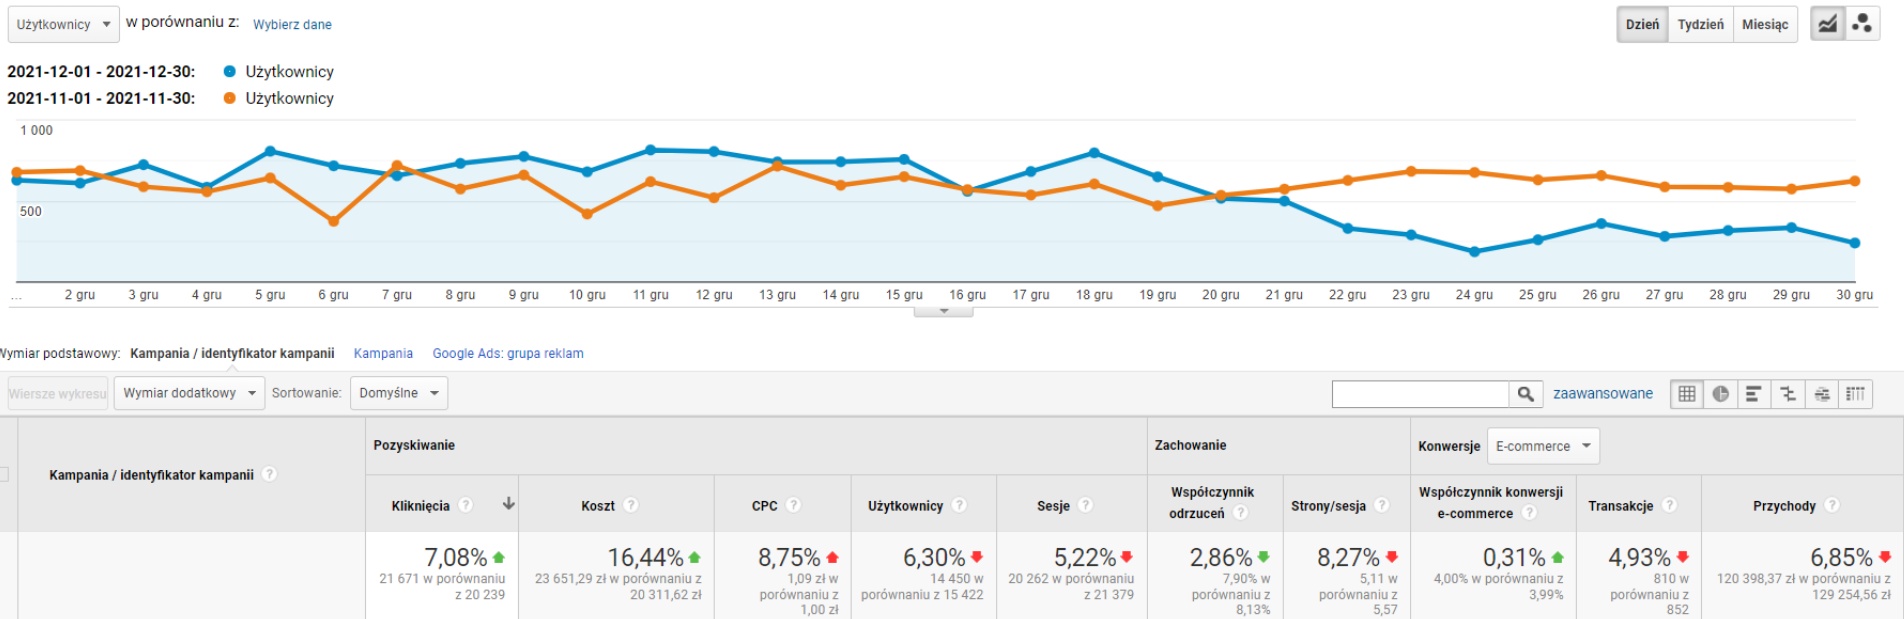Viewport: 1904px width, 619px height.
Task: Click the Wiersze wykresu button
Action: tap(57, 393)
